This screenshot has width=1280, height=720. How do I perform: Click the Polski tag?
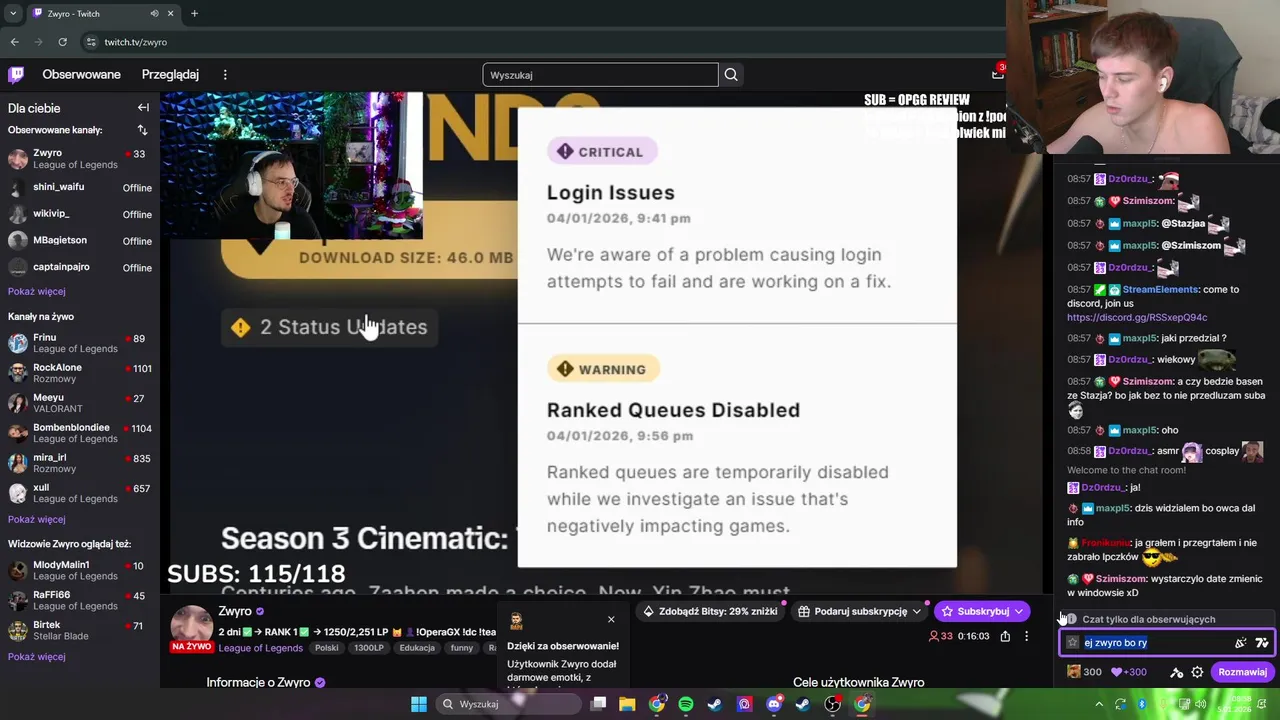coord(326,648)
